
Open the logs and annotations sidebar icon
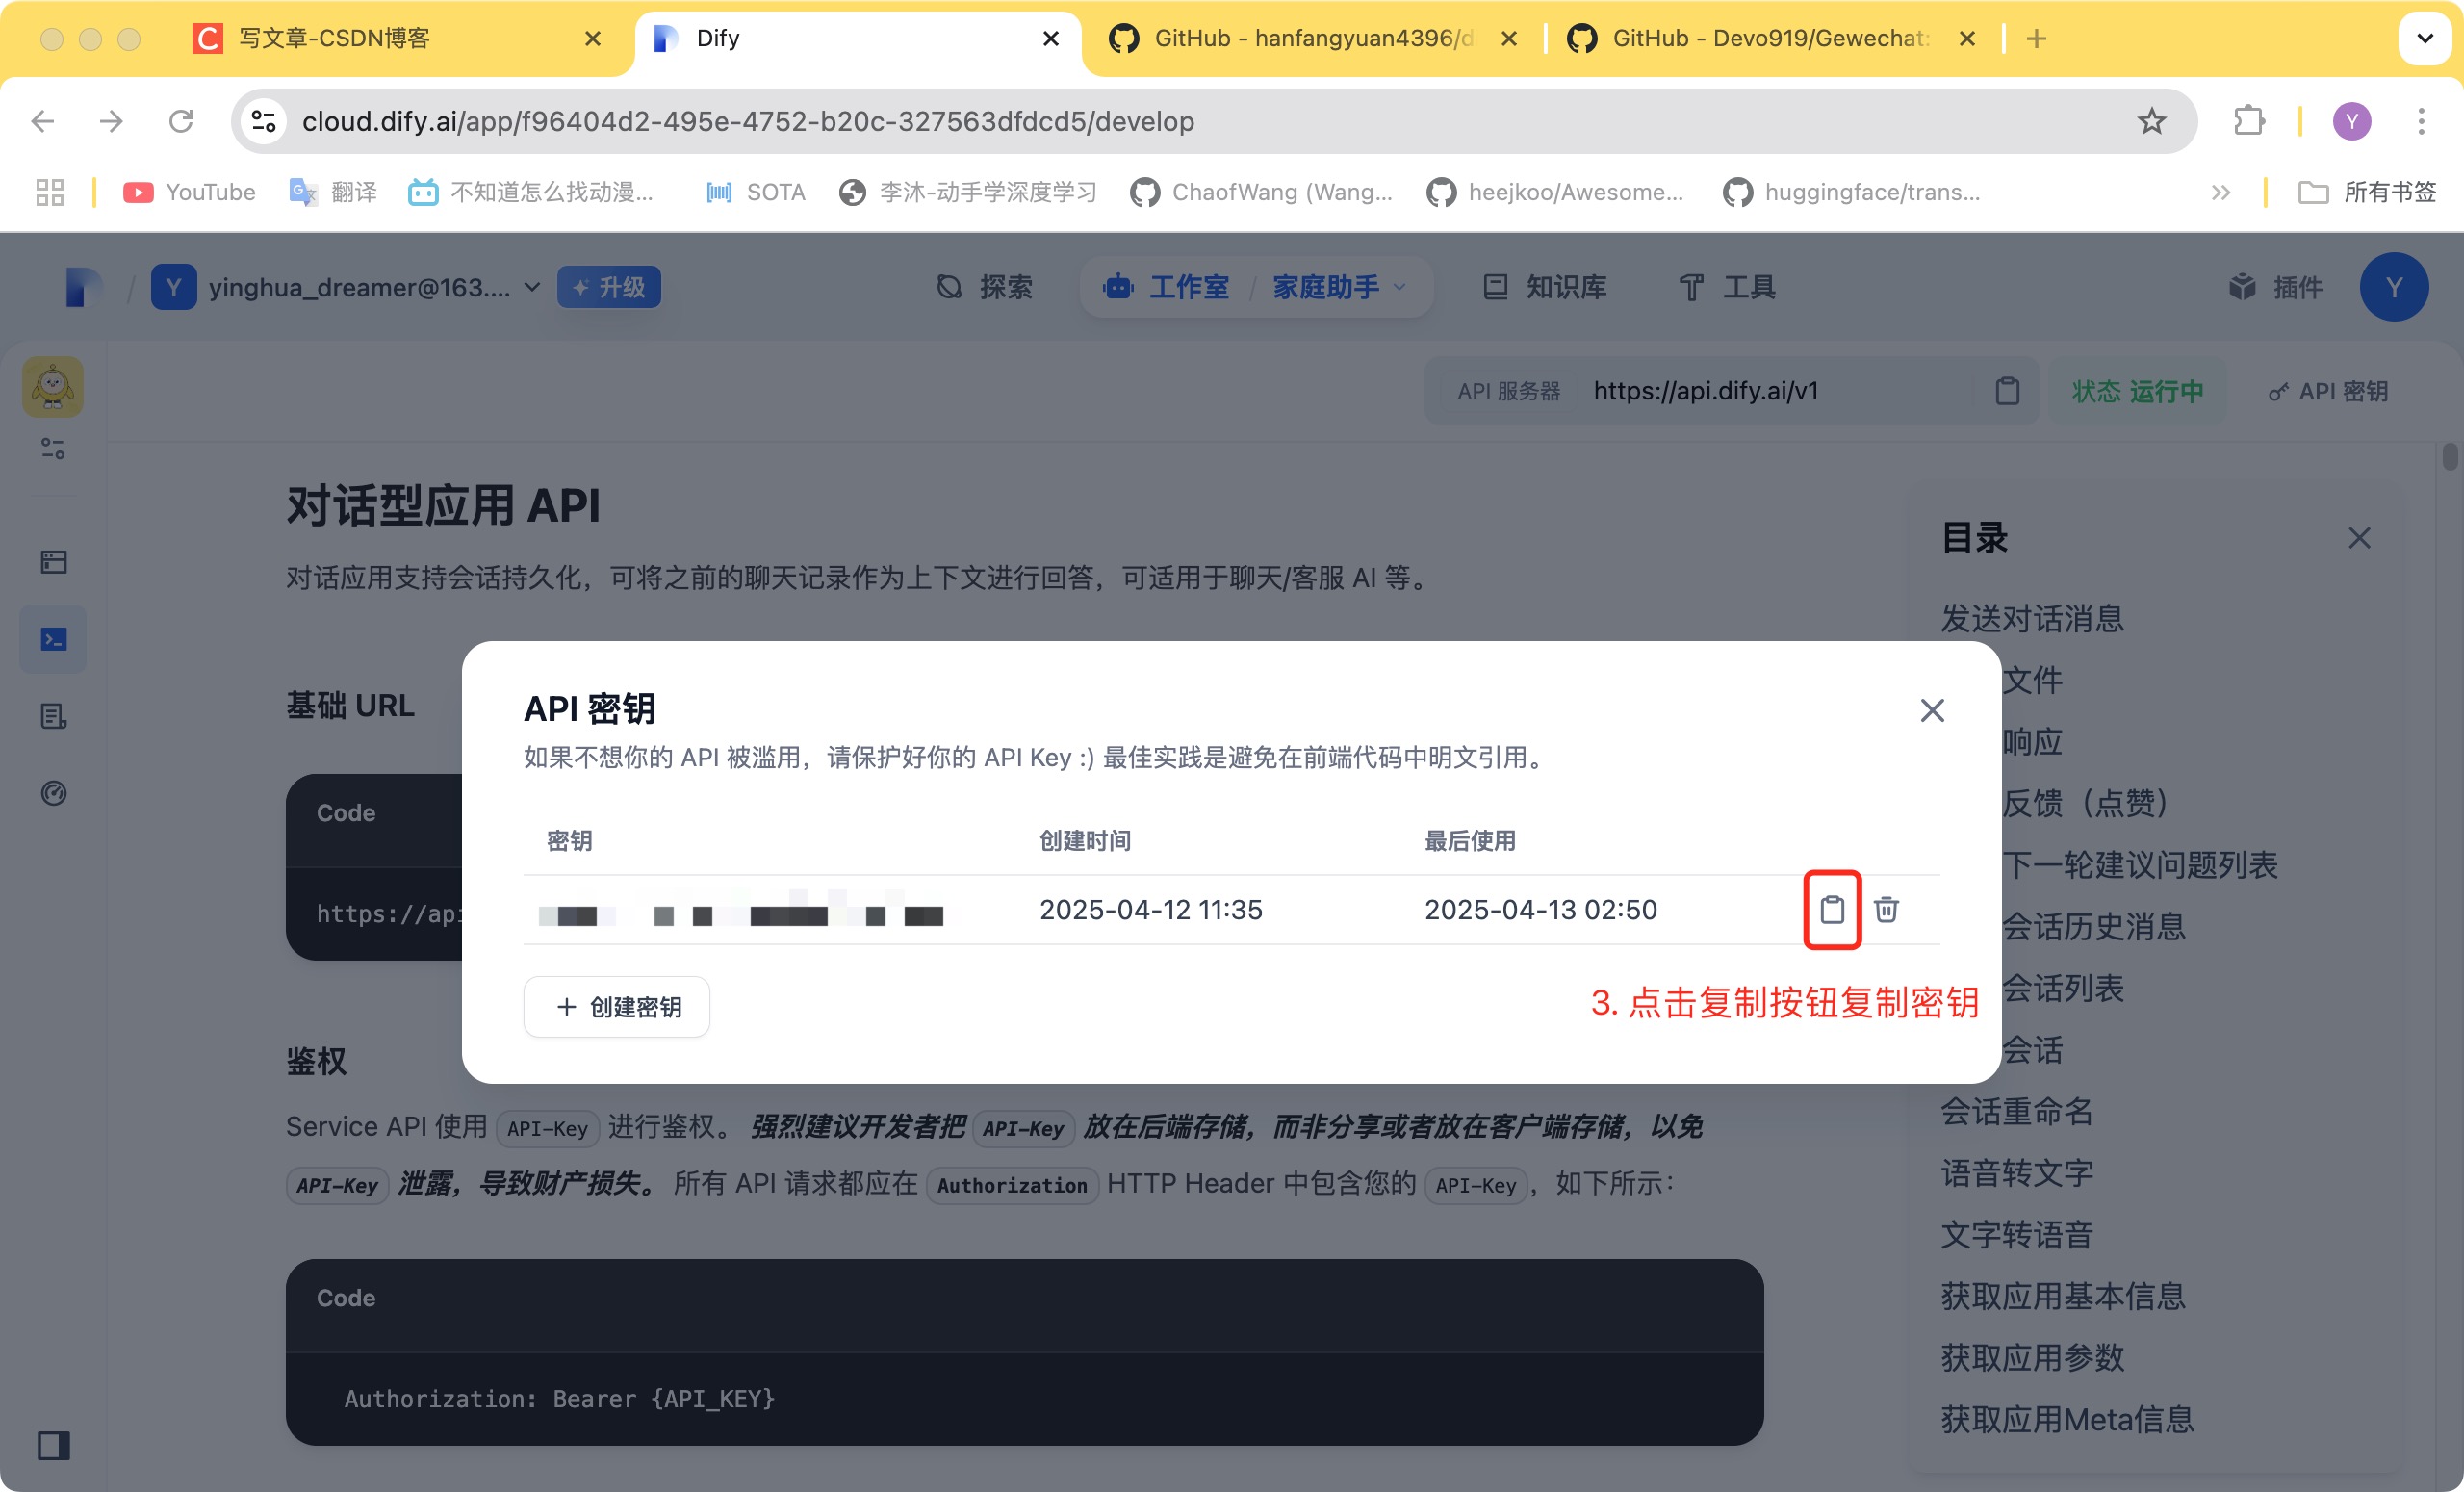tap(53, 716)
